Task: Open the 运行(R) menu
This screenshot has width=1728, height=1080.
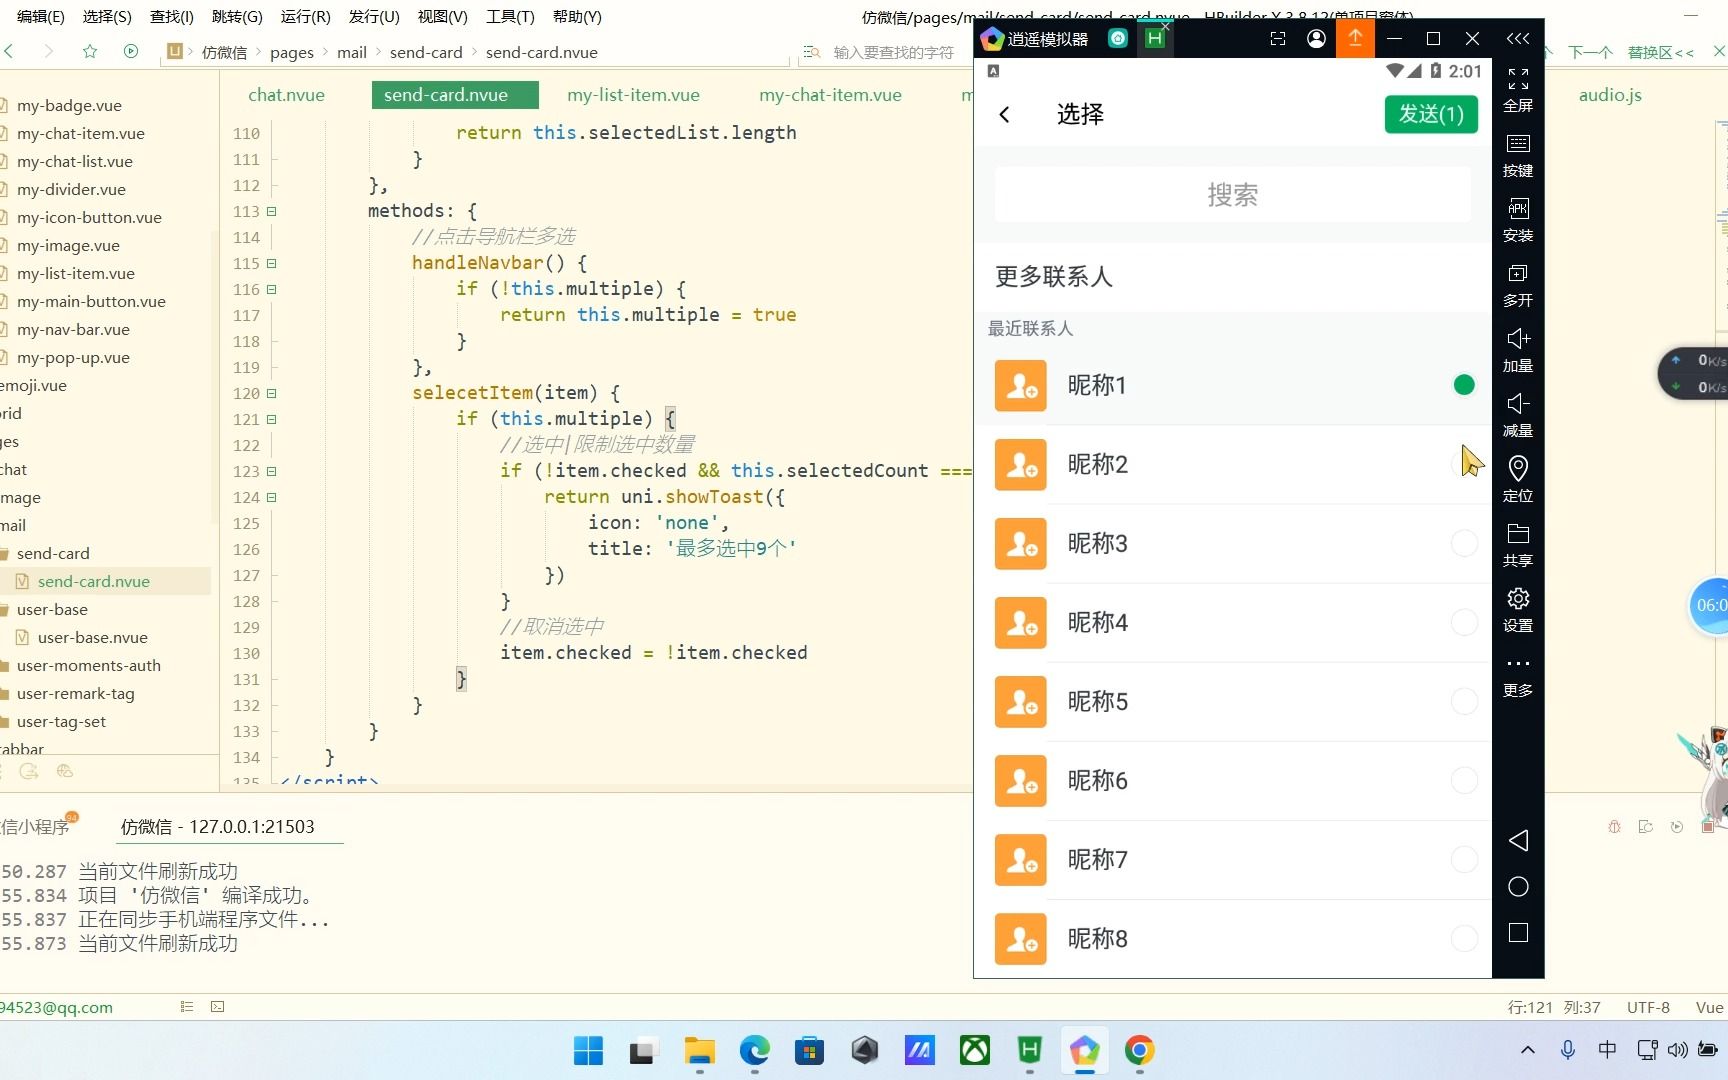Action: click(305, 16)
